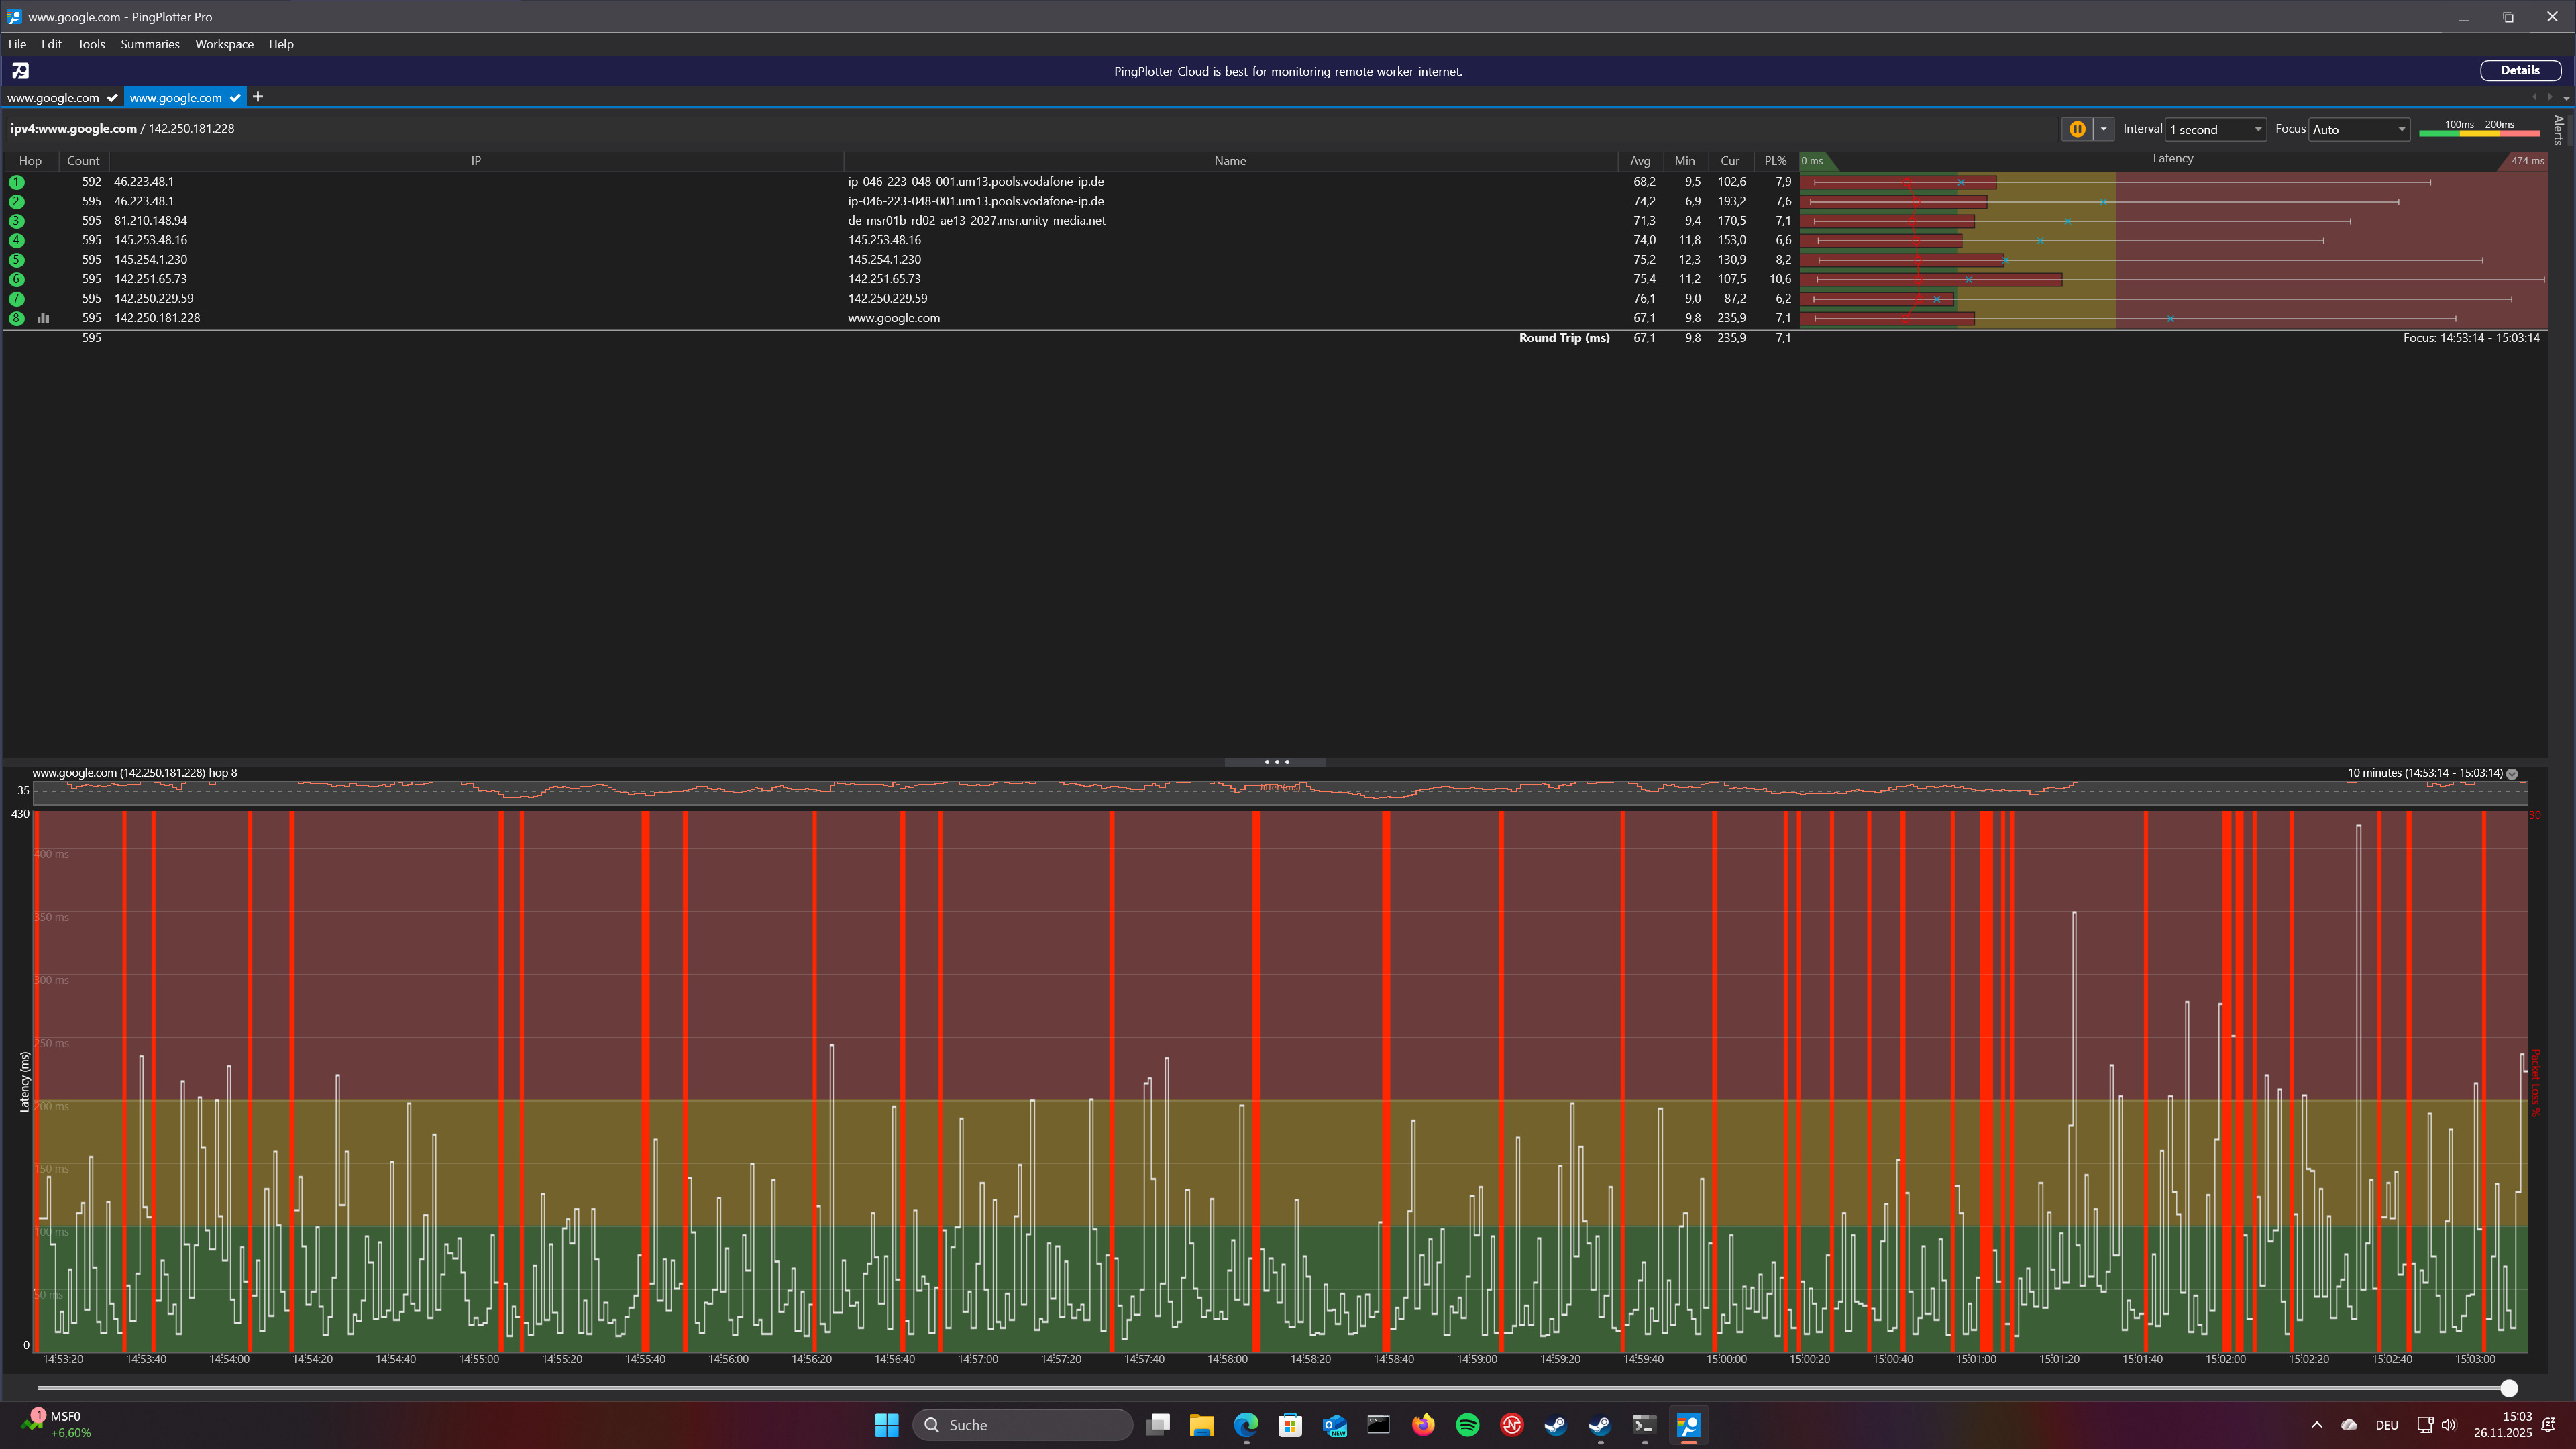Screen dimensions: 2576x1449
Task: Open the Summaries menu
Action: [x=149, y=44]
